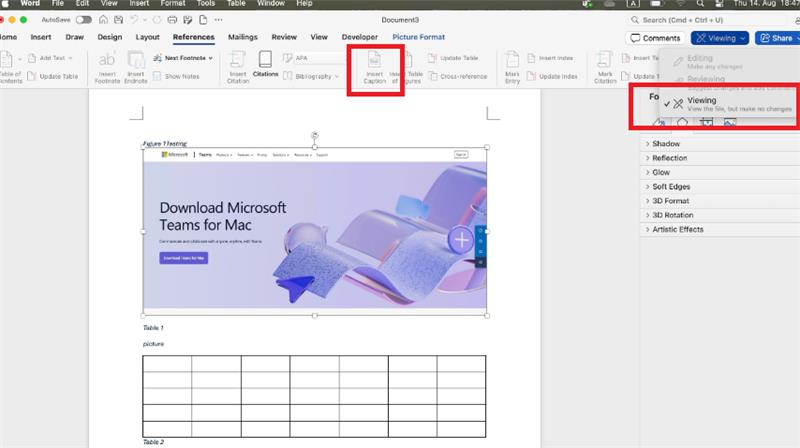Click the Table of Contents icon
This screenshot has height=448, width=800.
[7, 60]
